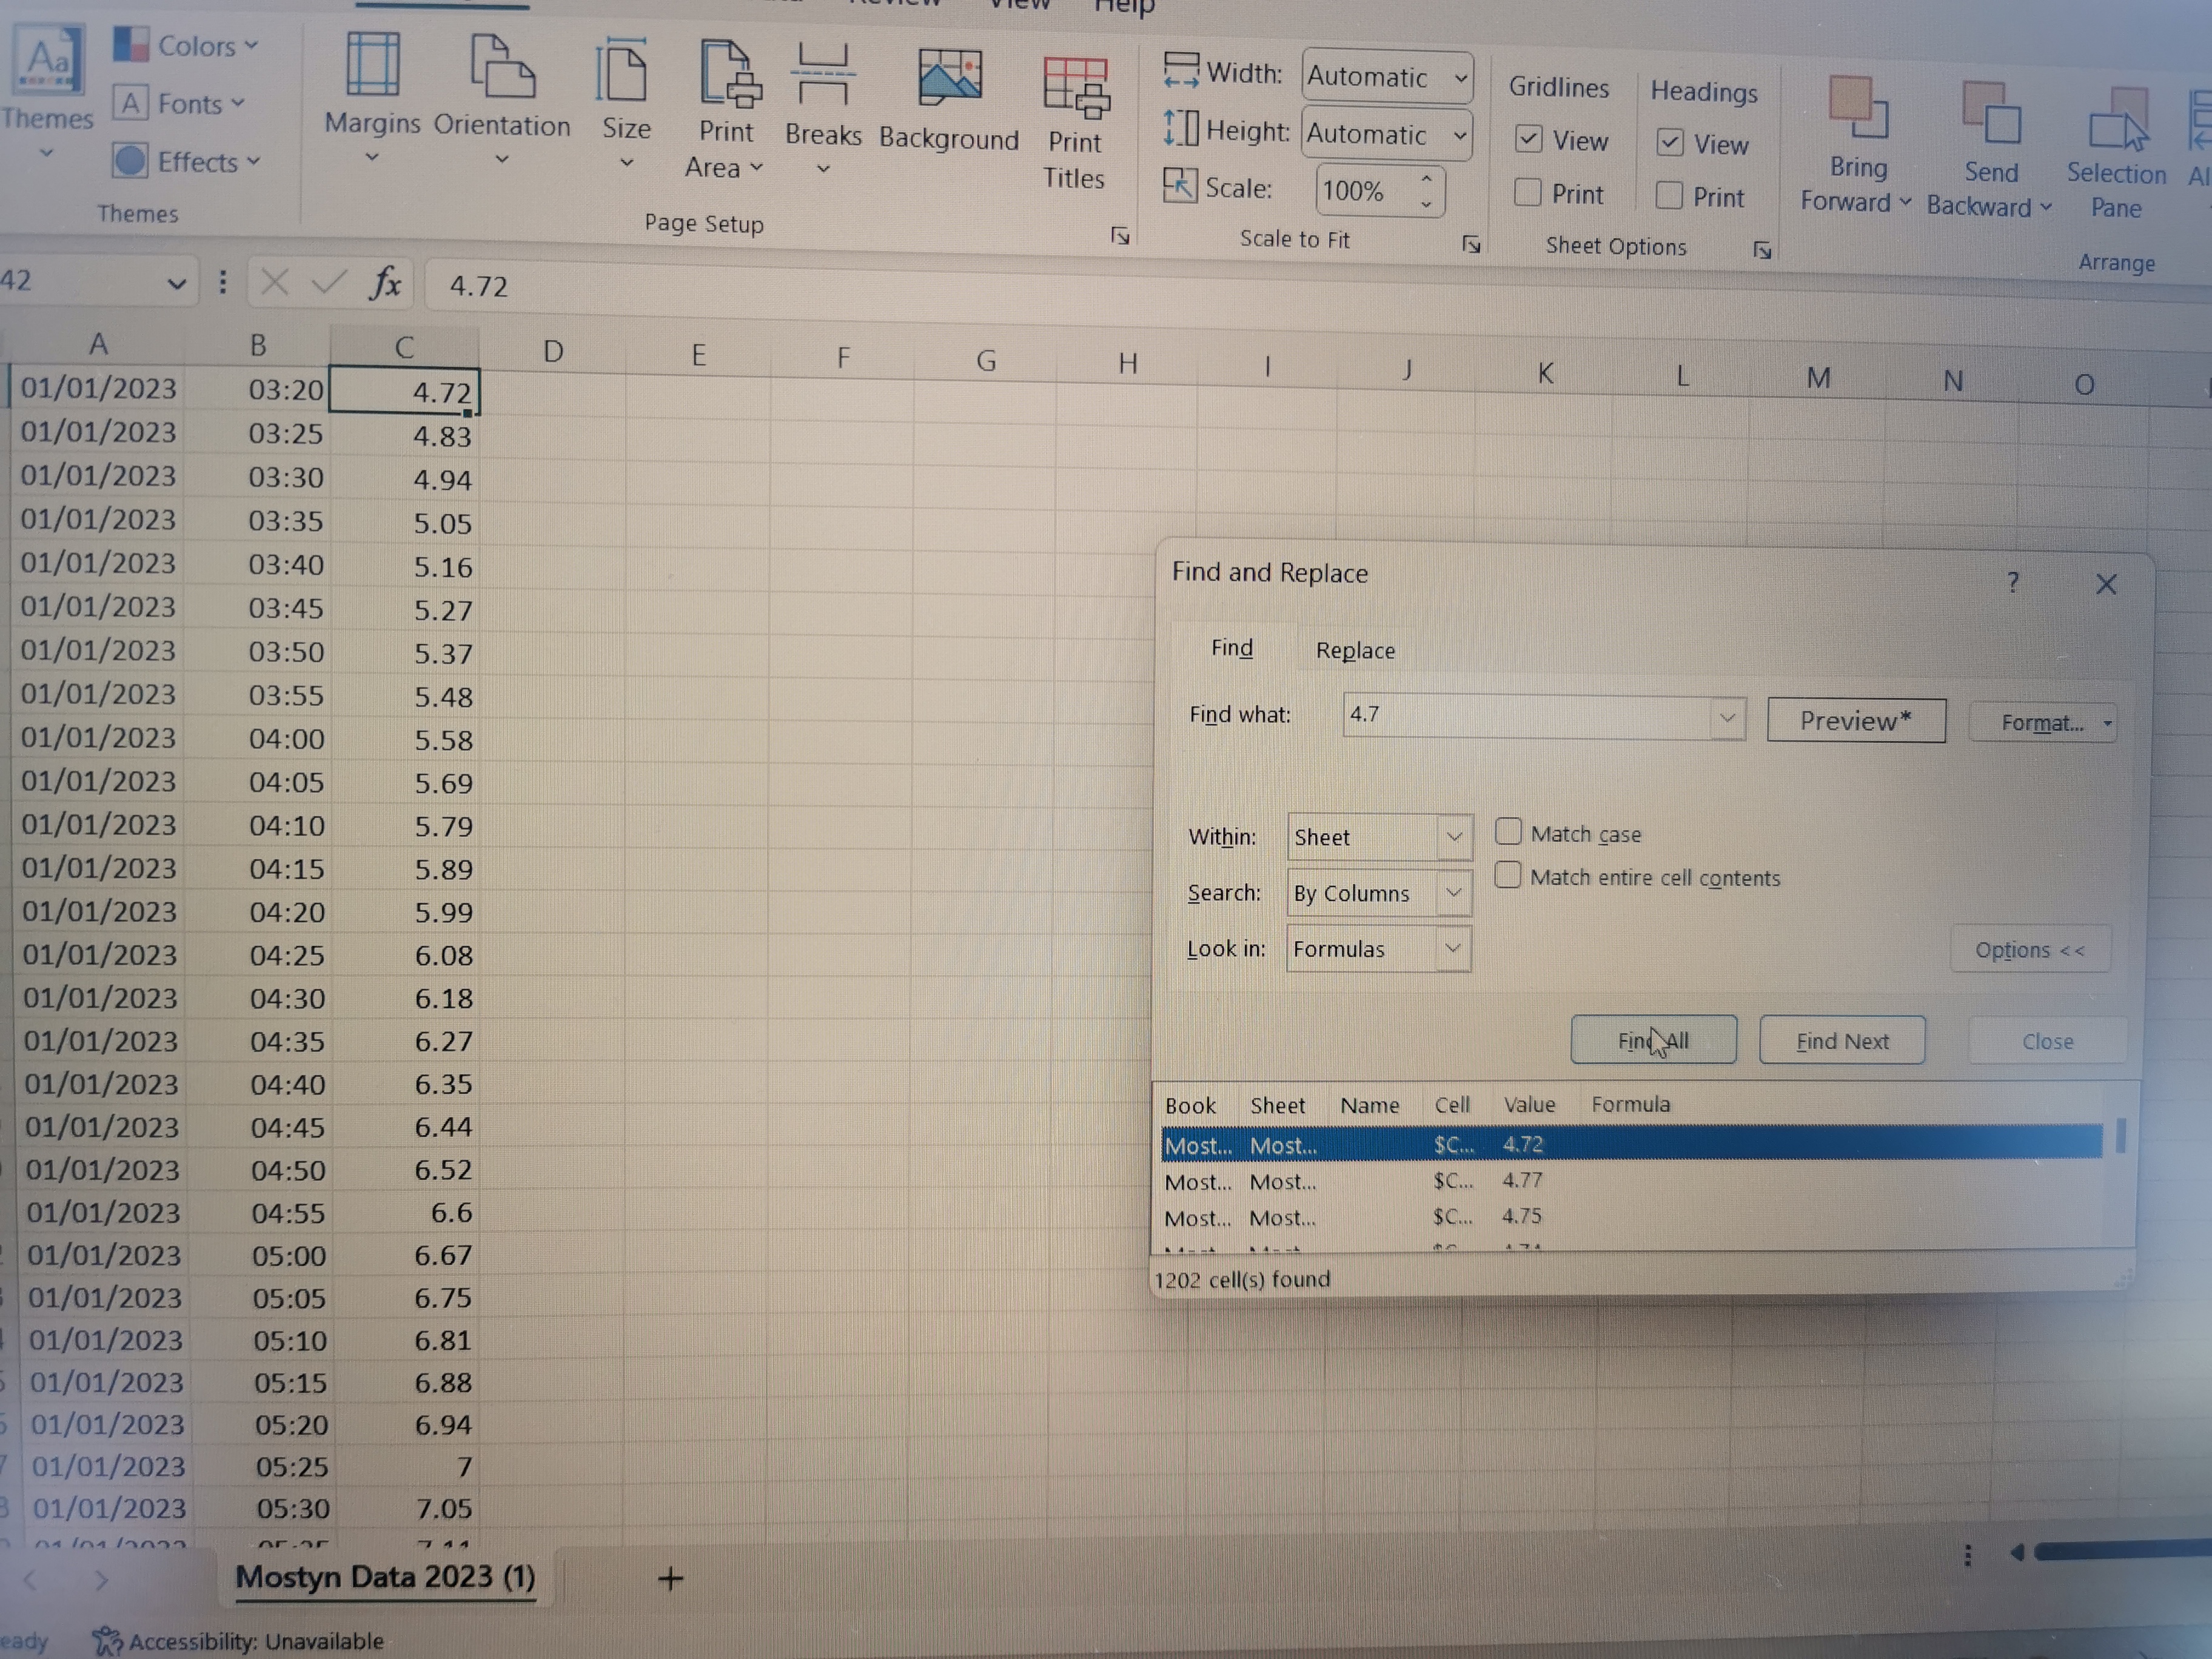Check Match entire cell contents
The image size is (2212, 1659).
pos(1508,876)
